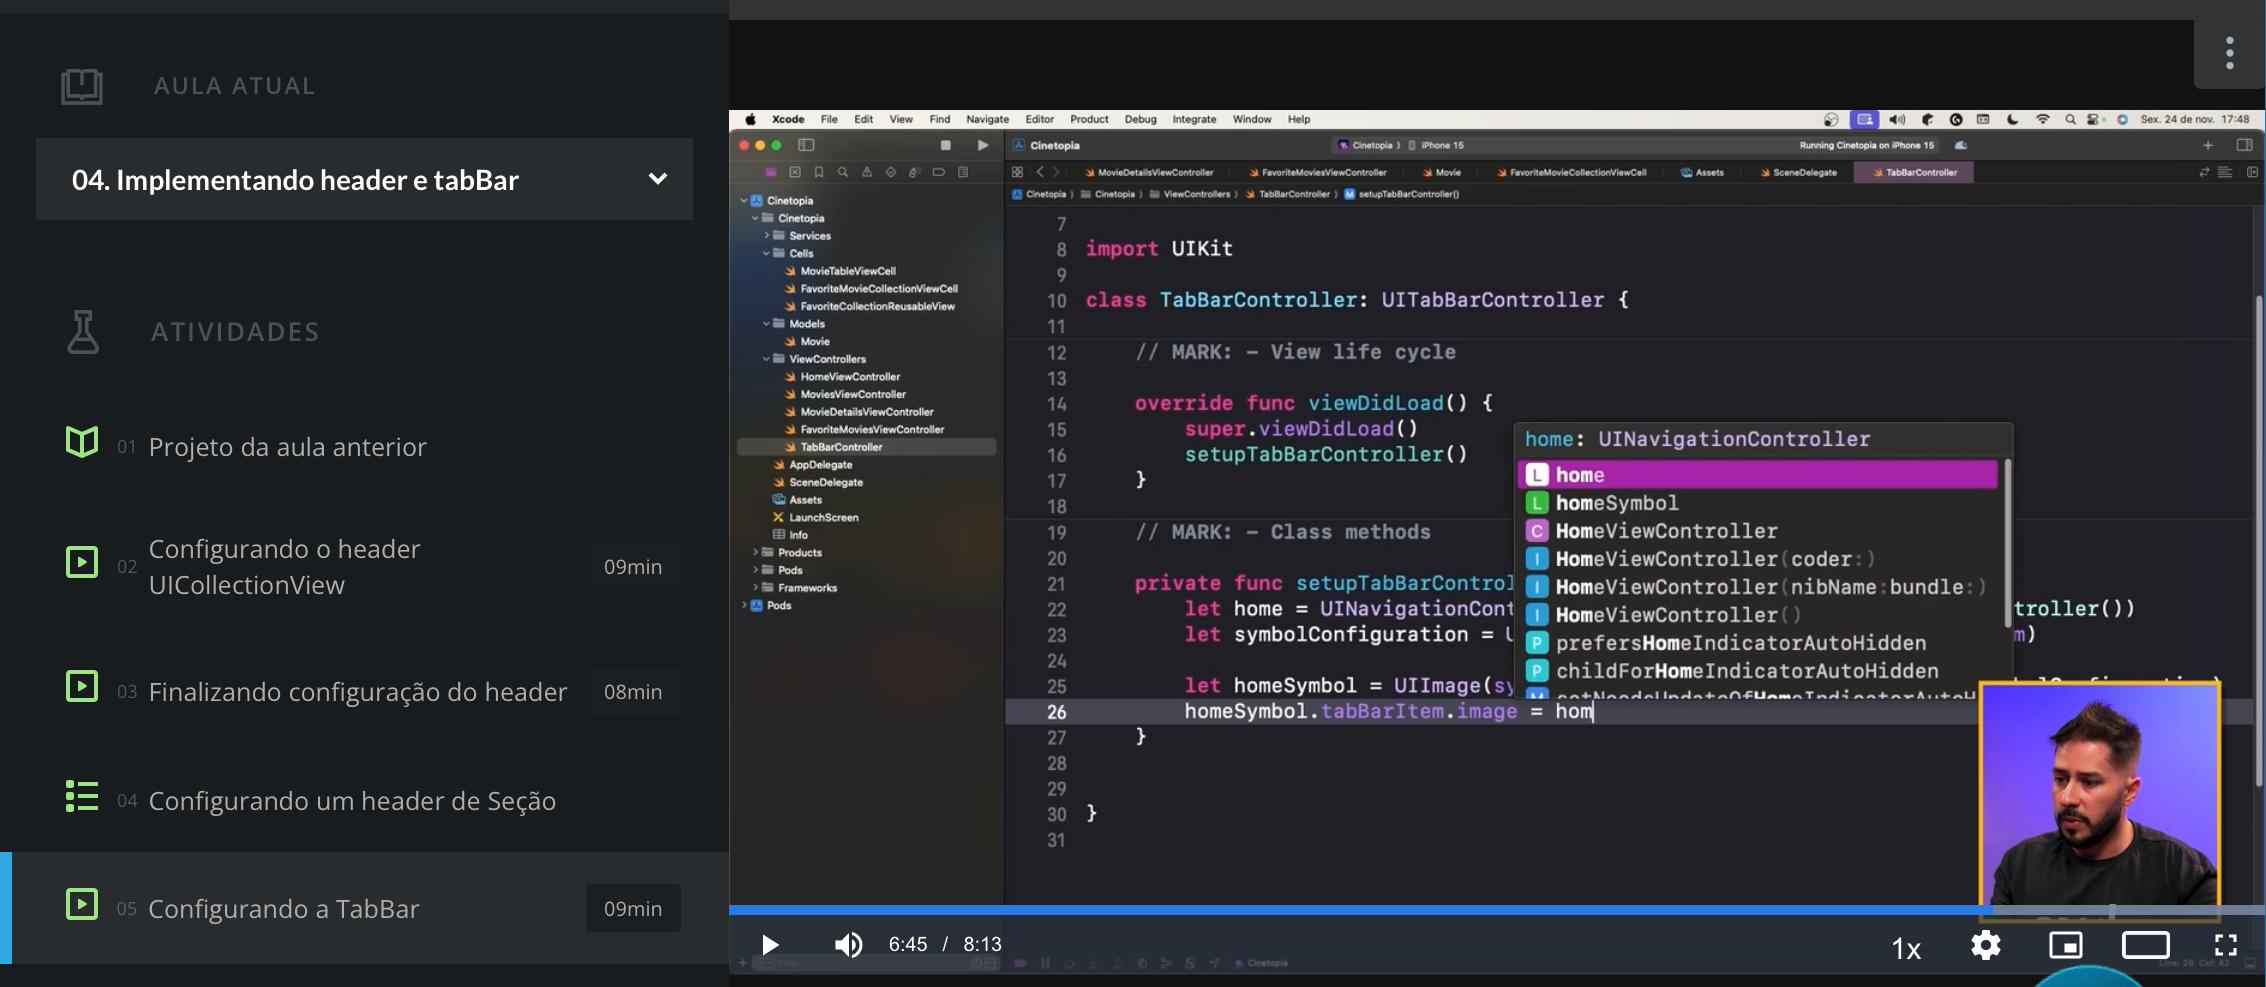Toggle theater mode view
Viewport: 2266px width, 987px height.
pos(2145,945)
